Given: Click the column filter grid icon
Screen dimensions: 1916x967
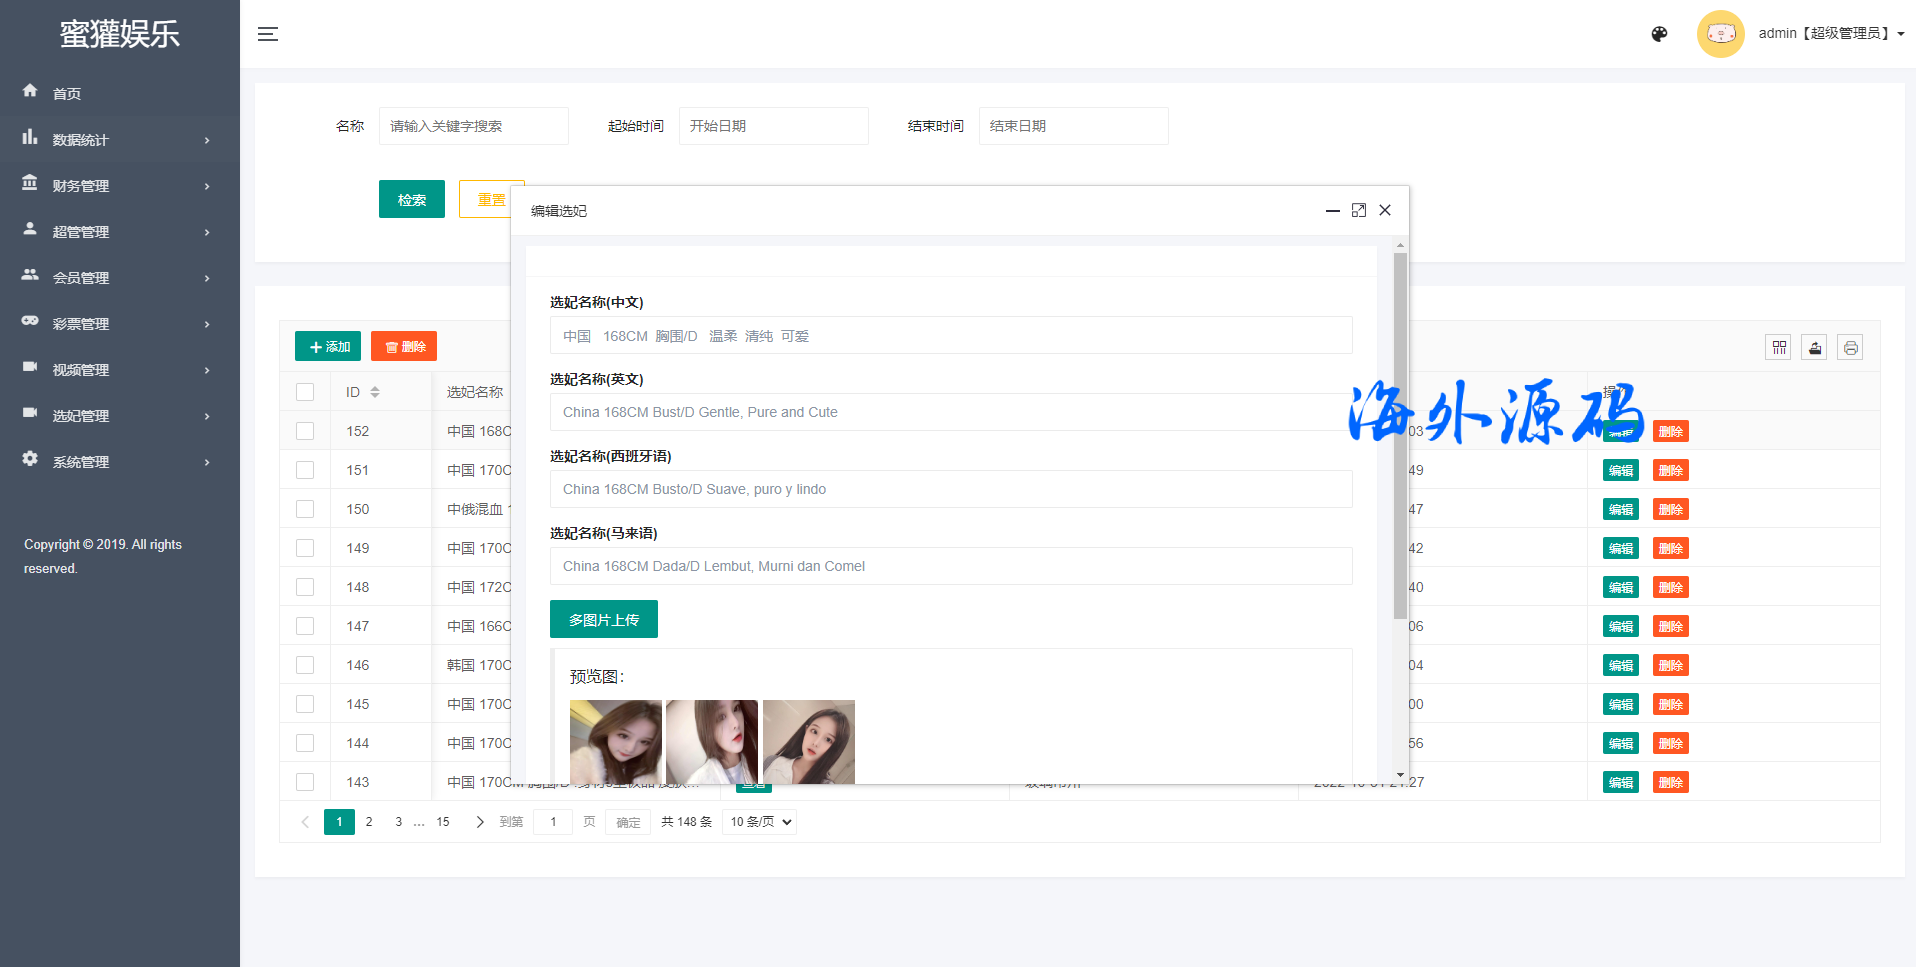Looking at the screenshot, I should pyautogui.click(x=1778, y=347).
